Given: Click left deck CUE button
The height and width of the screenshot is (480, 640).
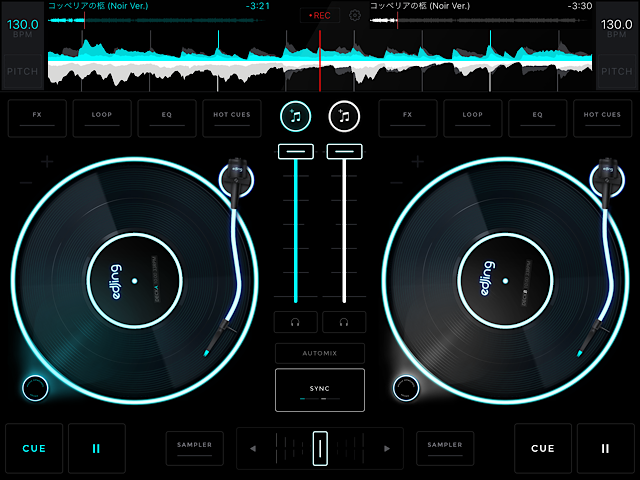Looking at the screenshot, I should tap(34, 448).
